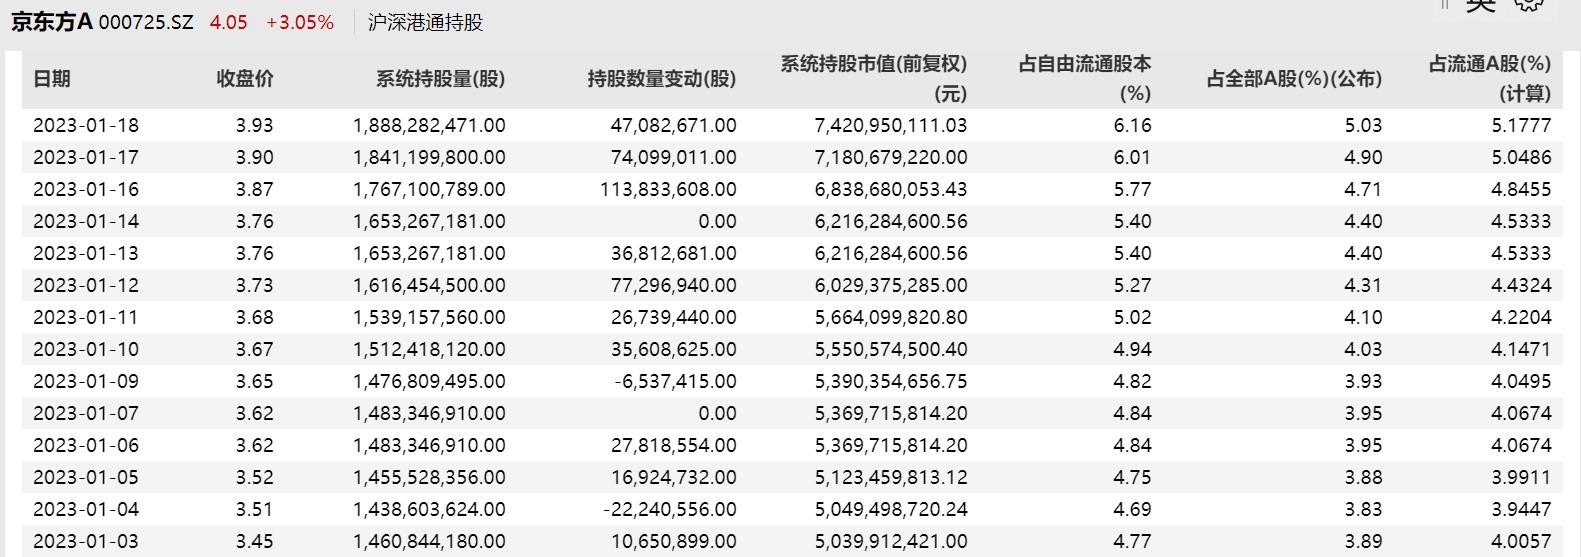Open the 沪深港通持股 tab

(425, 23)
